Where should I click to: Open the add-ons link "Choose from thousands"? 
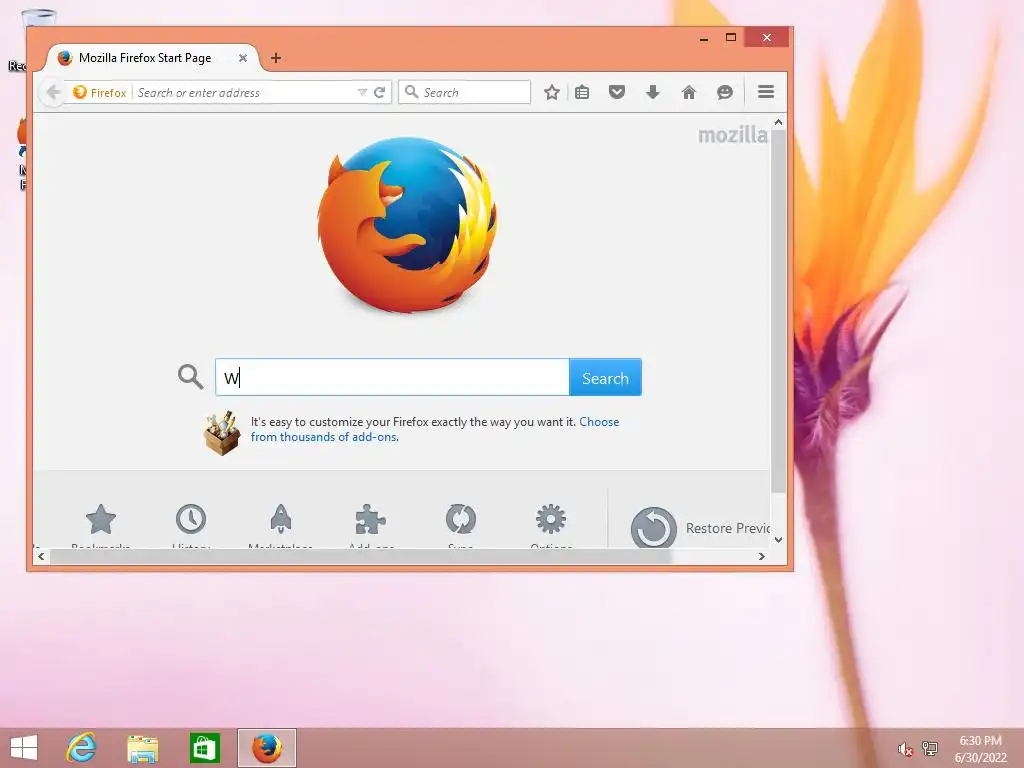tap(435, 429)
